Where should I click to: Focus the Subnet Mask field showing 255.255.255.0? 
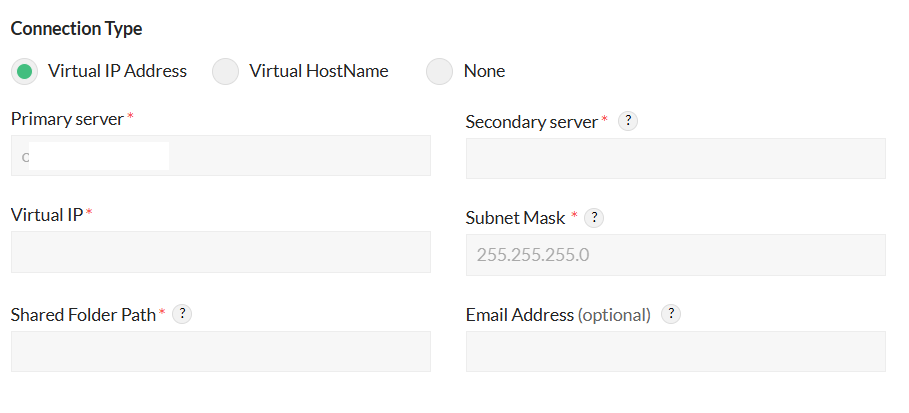pos(675,255)
